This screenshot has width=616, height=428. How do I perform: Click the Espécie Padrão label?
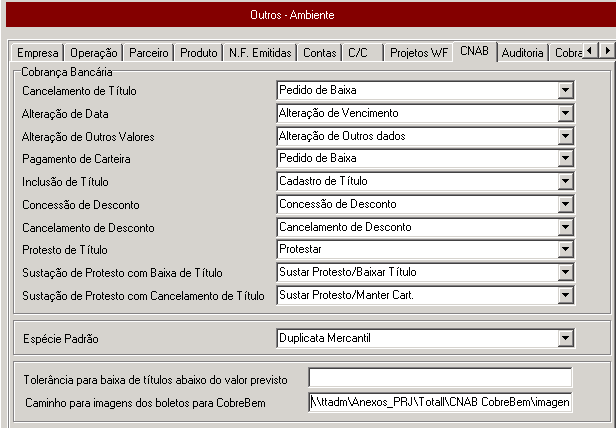pos(60,339)
